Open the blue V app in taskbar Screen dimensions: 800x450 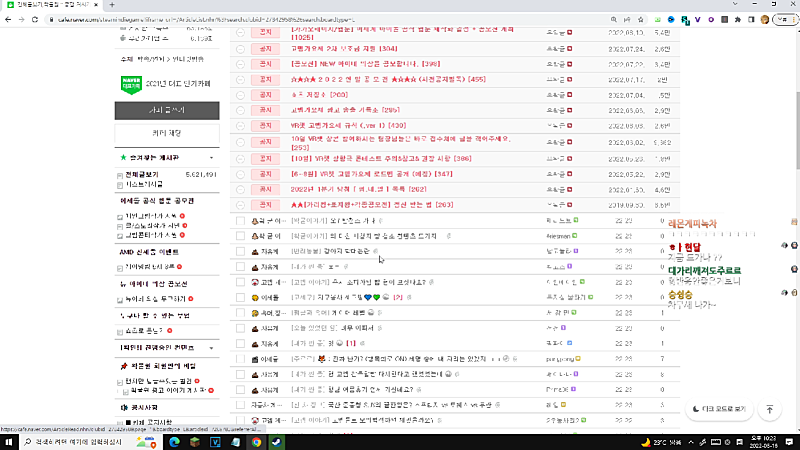point(215,442)
